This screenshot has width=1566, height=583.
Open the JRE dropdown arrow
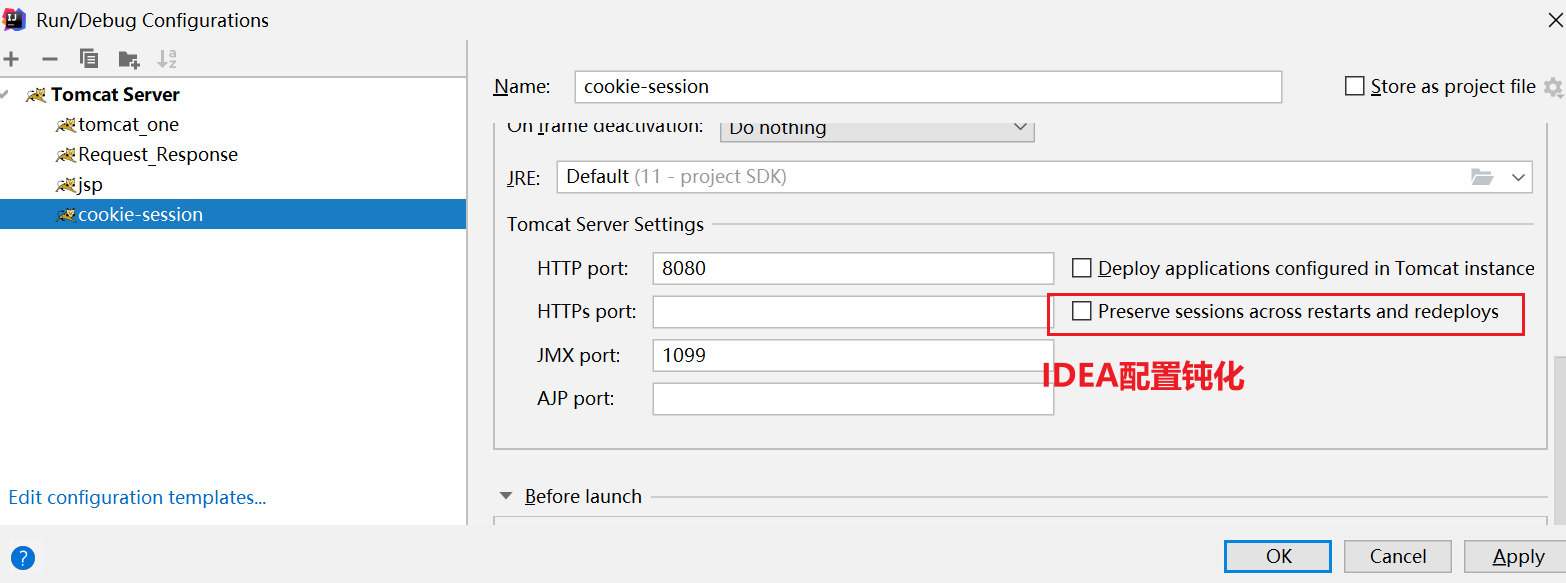pos(1519,177)
